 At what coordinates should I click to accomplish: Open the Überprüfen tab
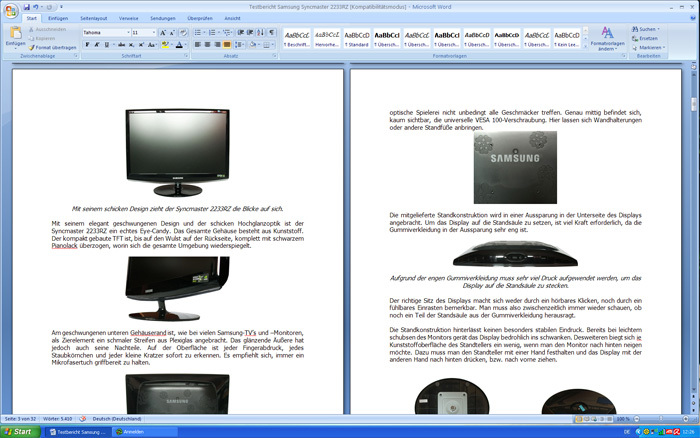(x=200, y=18)
